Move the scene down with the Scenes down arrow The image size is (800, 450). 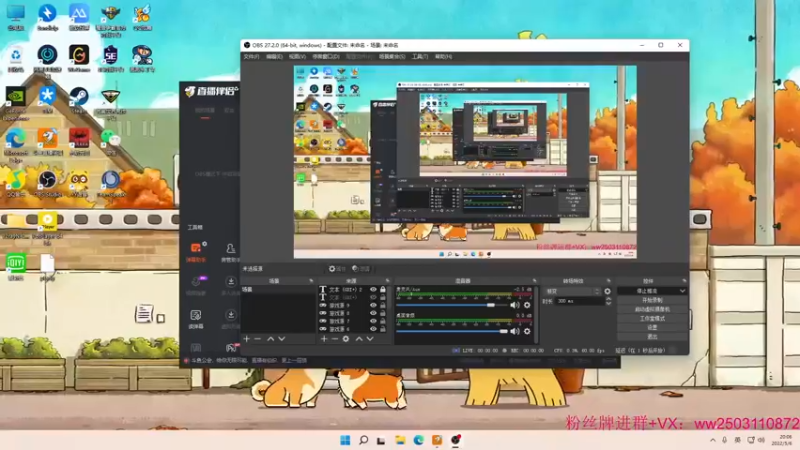[282, 339]
